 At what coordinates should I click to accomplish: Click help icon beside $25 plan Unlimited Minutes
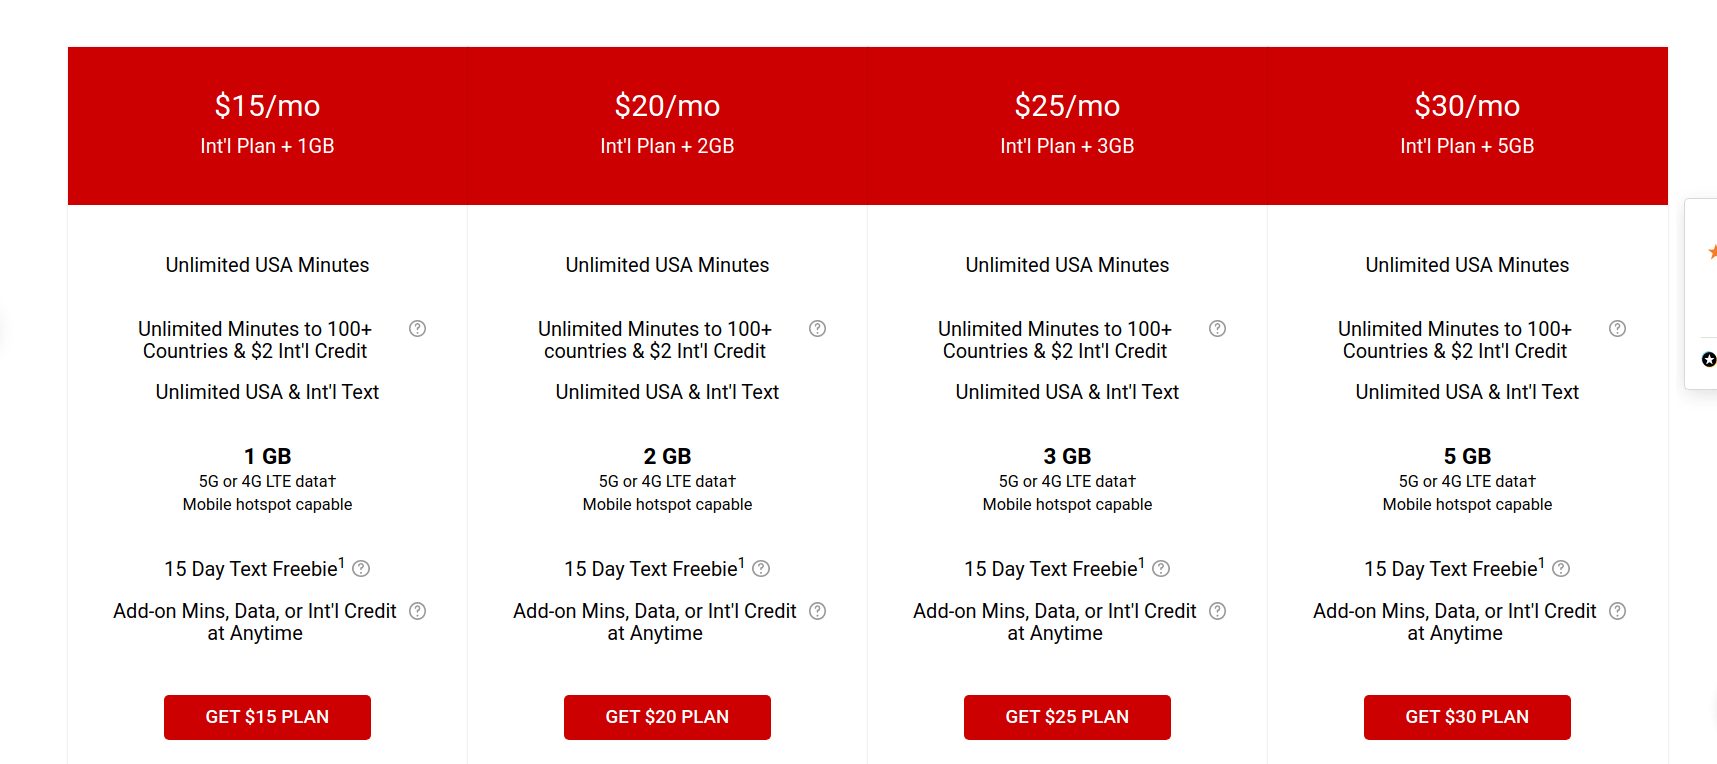pyautogui.click(x=1218, y=329)
